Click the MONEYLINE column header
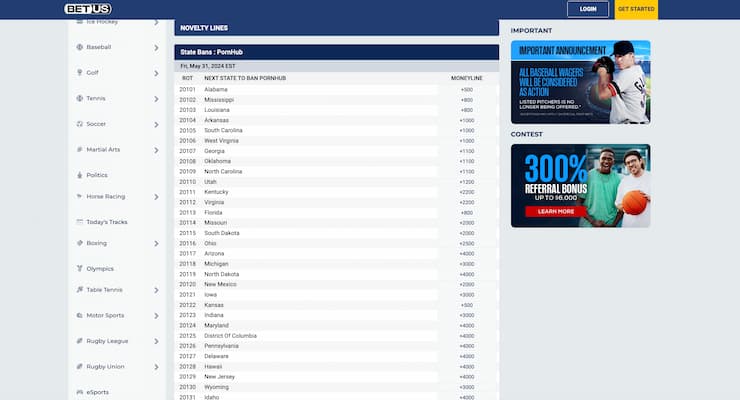 (467, 78)
